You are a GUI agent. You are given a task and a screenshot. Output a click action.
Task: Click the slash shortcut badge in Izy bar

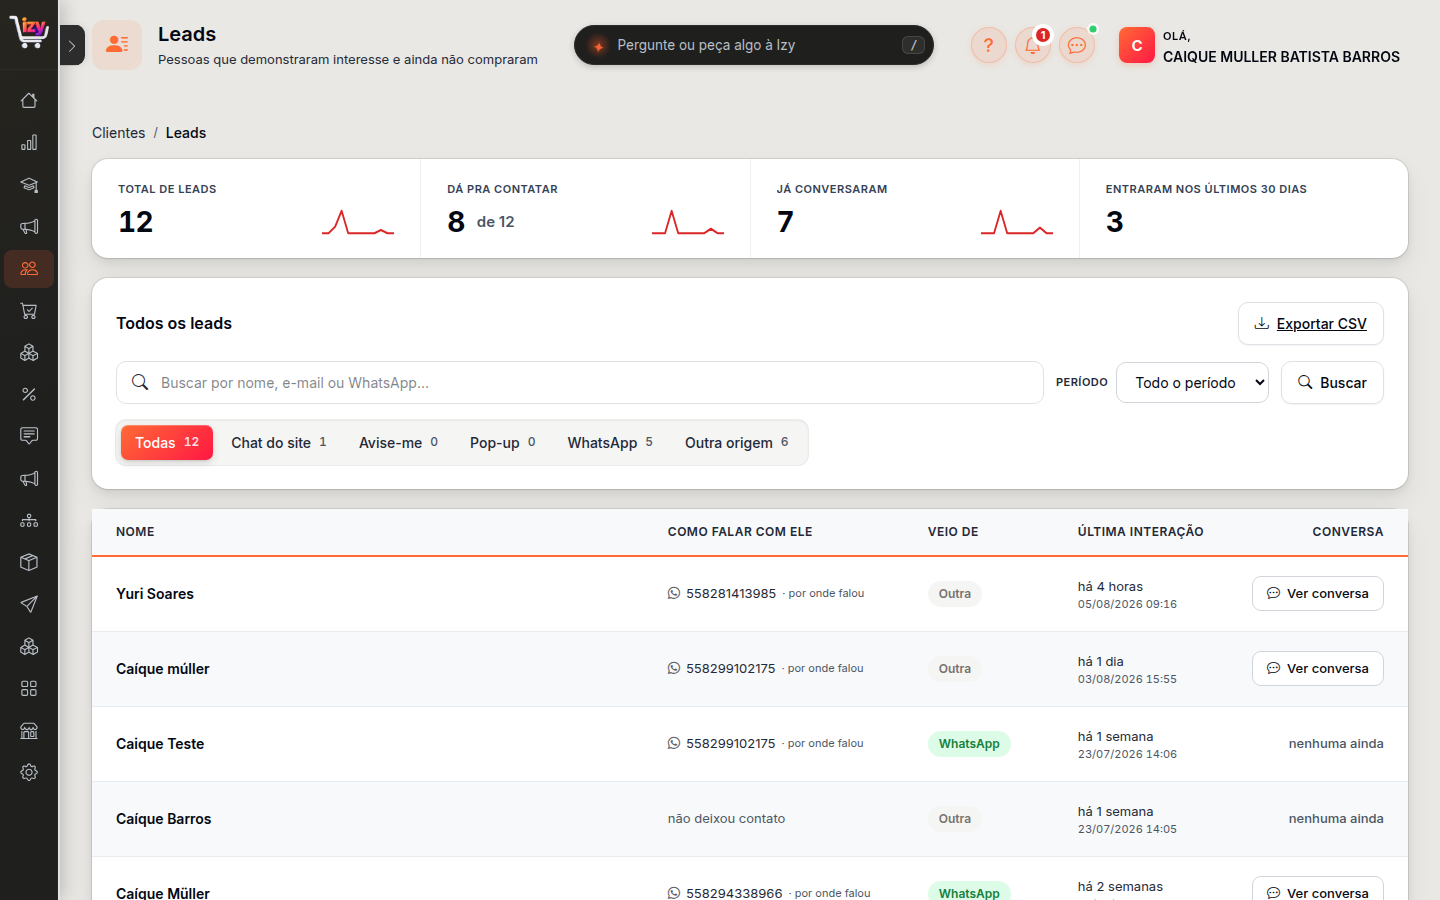click(913, 45)
